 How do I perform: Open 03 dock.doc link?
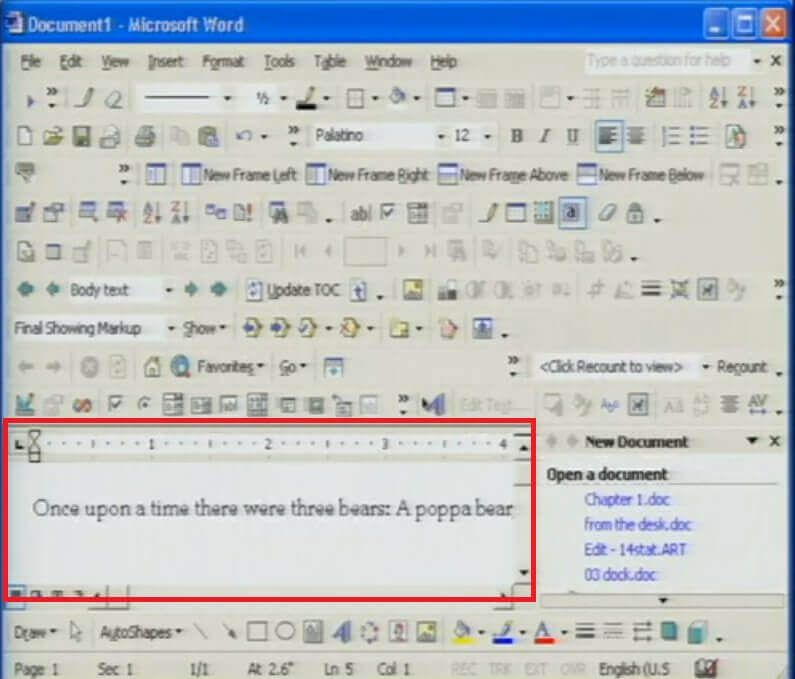[x=620, y=575]
